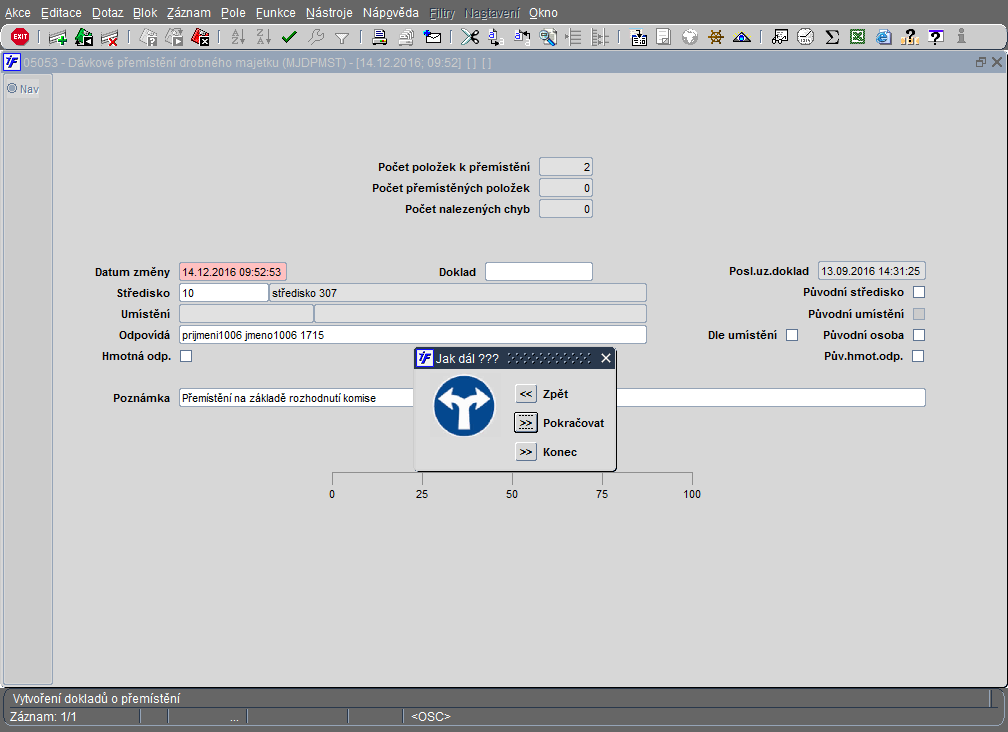This screenshot has height=732, width=1008.
Task: Click the Pokračovat button in dialog
Action: (526, 423)
